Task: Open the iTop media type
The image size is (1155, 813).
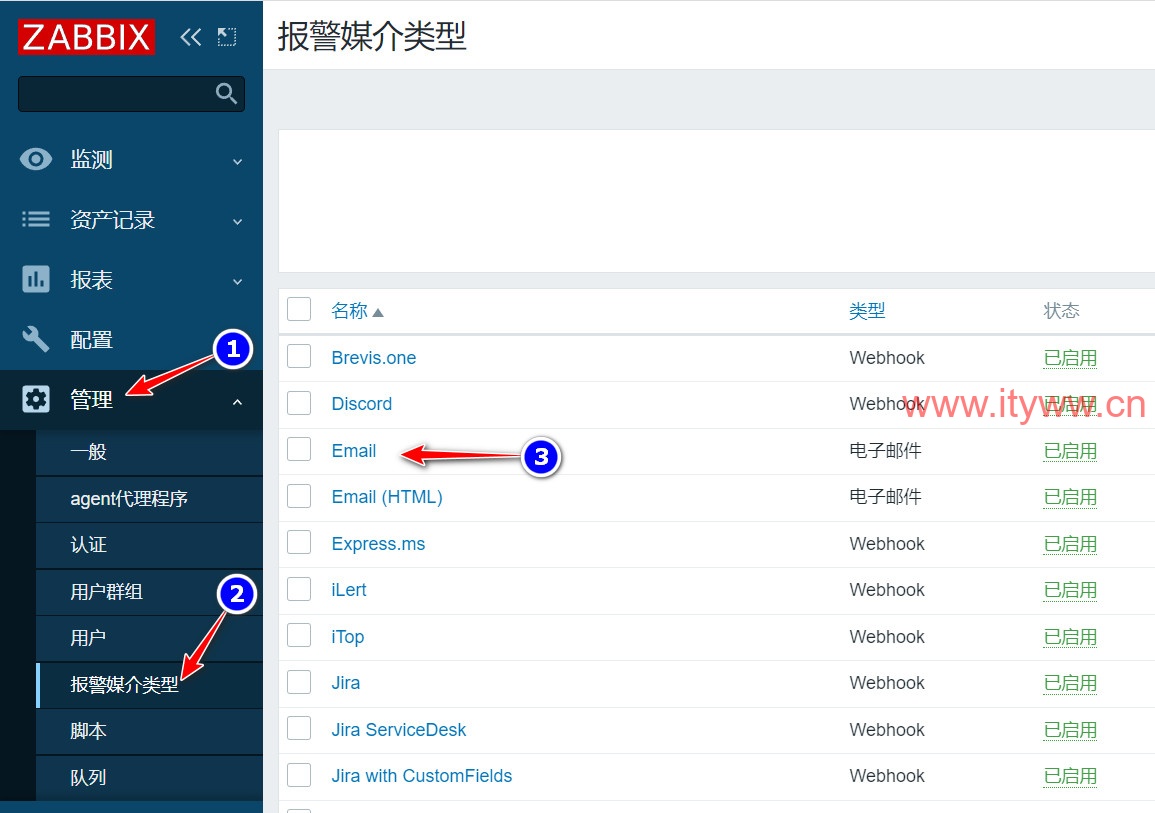Action: click(348, 637)
